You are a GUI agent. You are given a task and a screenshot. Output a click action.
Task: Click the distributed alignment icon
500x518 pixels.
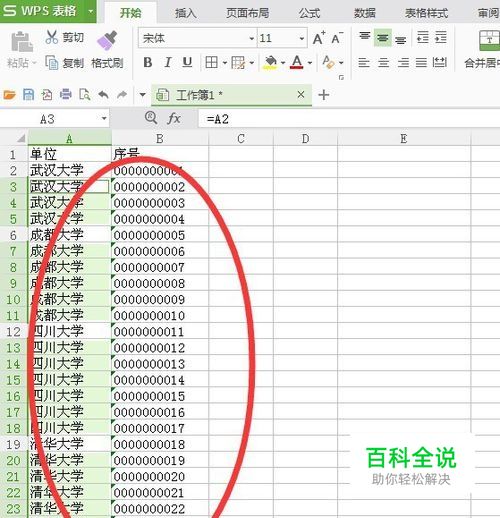pos(439,62)
